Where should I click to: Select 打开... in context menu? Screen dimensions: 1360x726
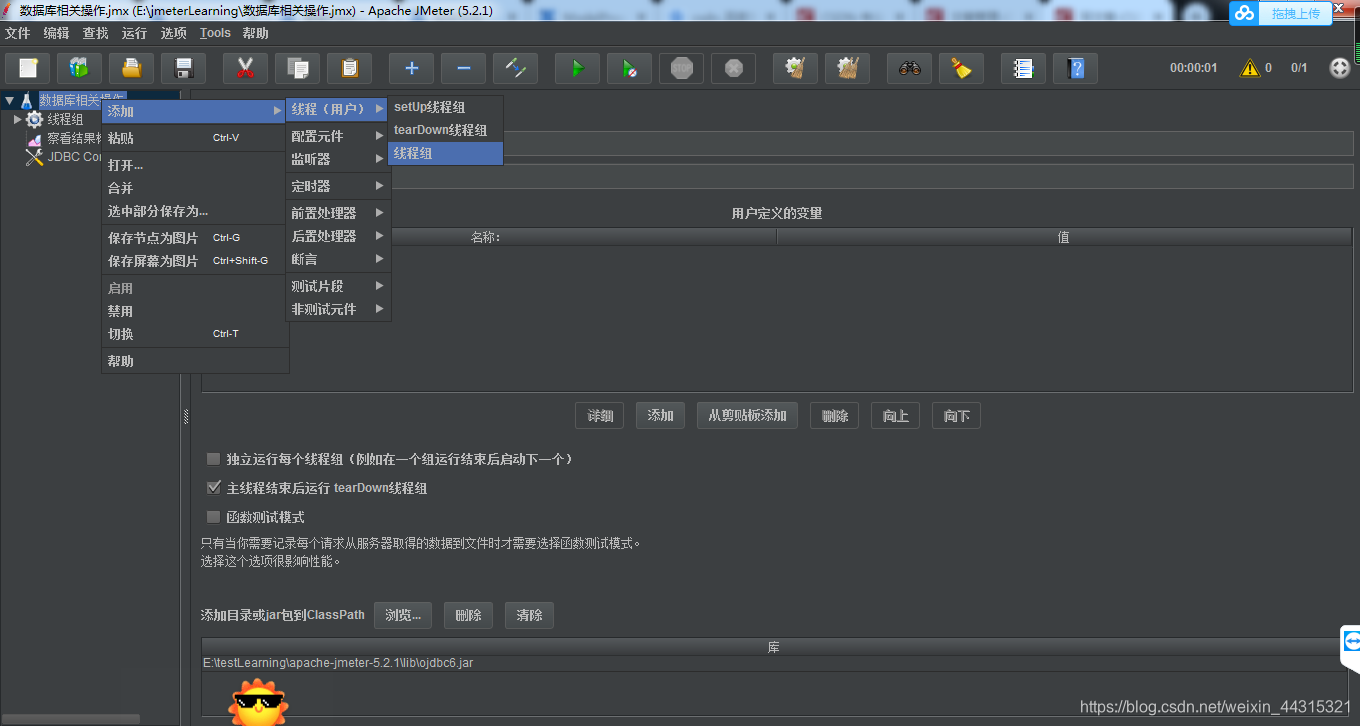coord(195,165)
